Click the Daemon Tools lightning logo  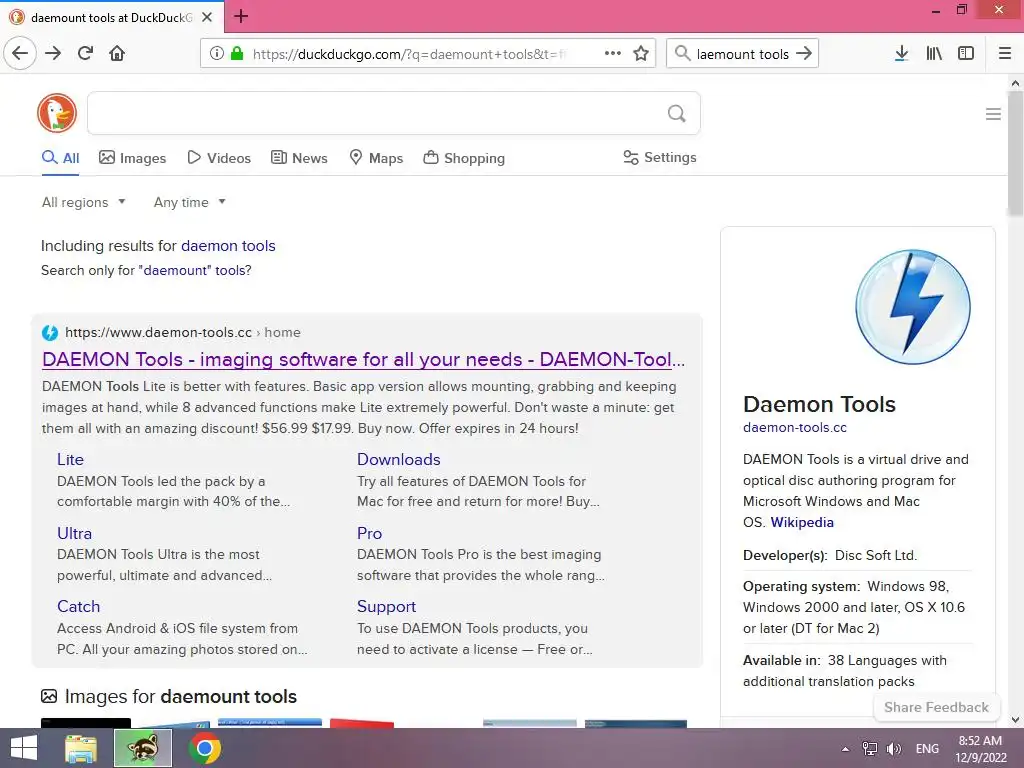[913, 307]
